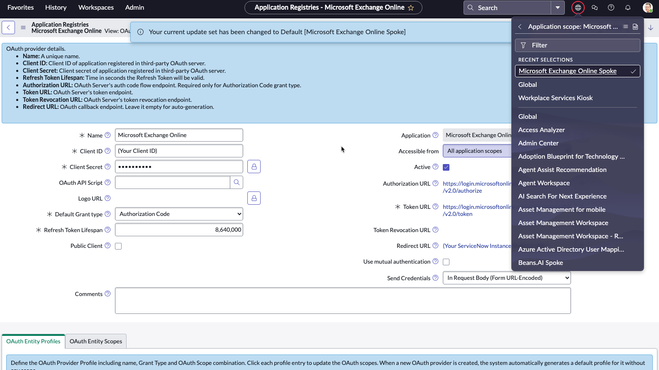This screenshot has height=370, width=659.
Task: Open the Redirect URL link
Action: pos(477,246)
